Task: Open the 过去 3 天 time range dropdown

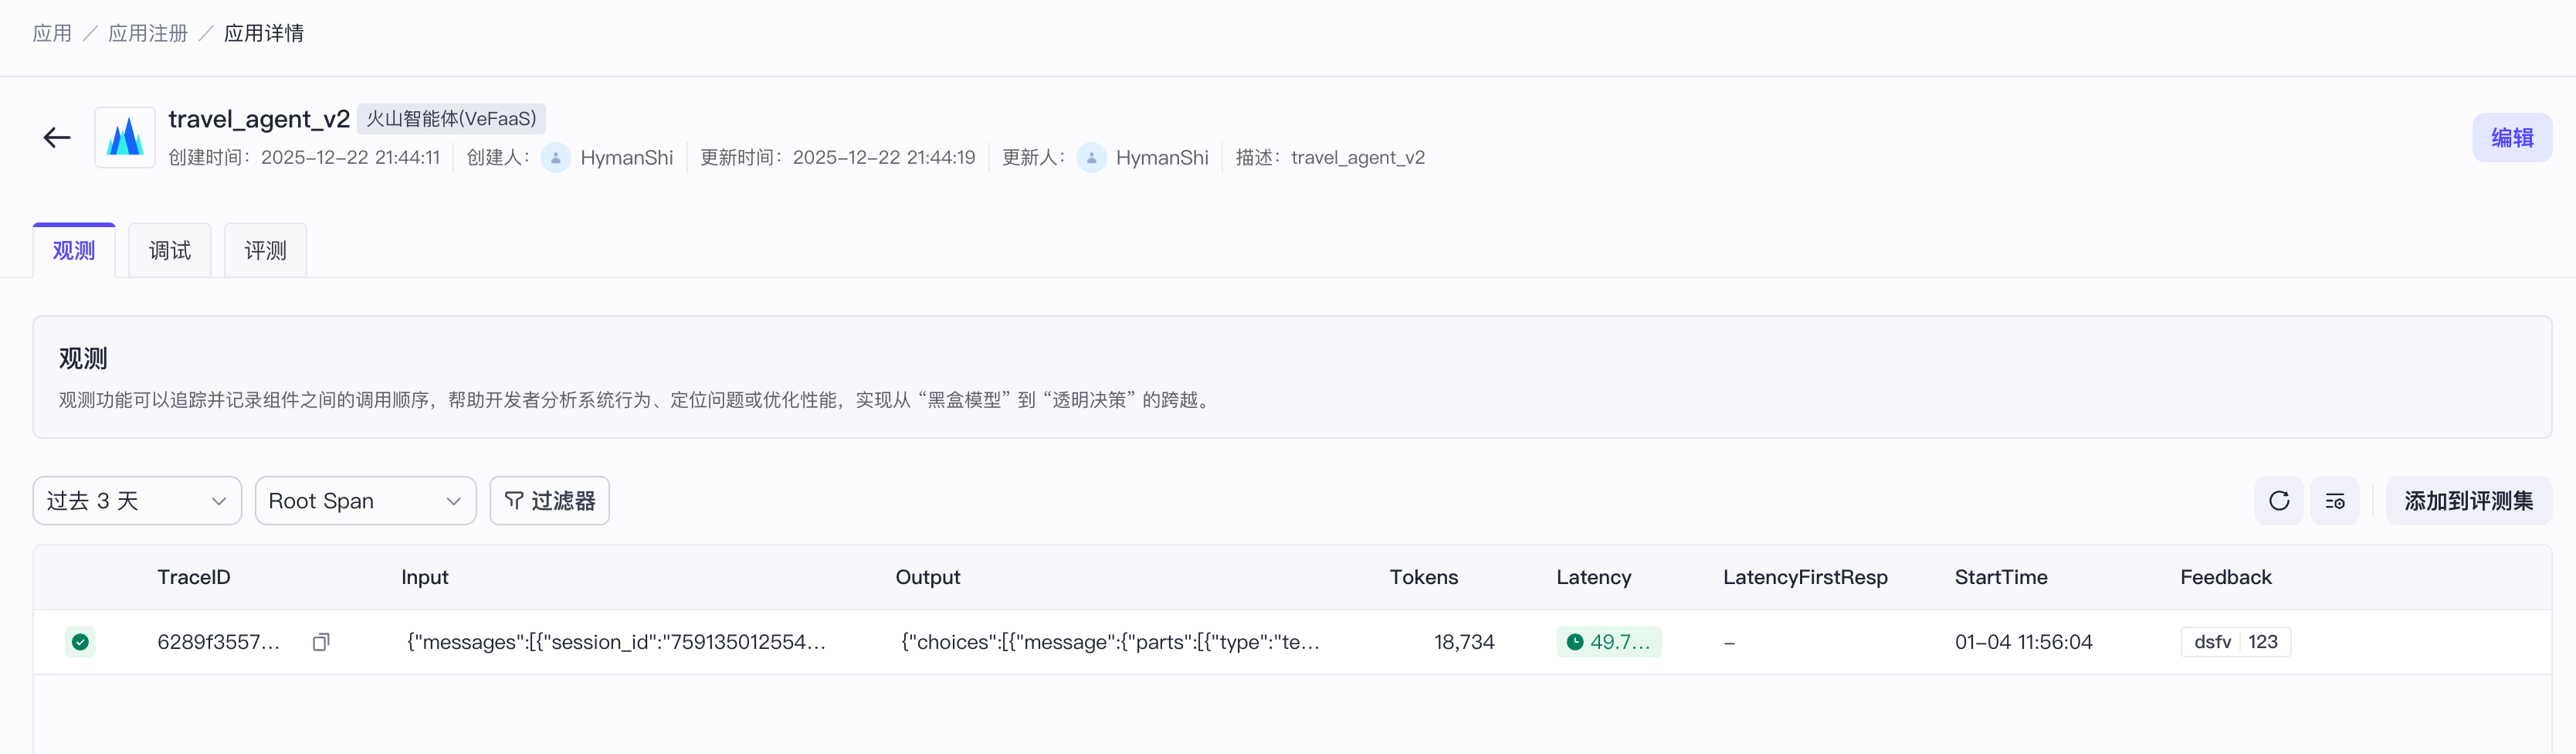Action: [137, 501]
